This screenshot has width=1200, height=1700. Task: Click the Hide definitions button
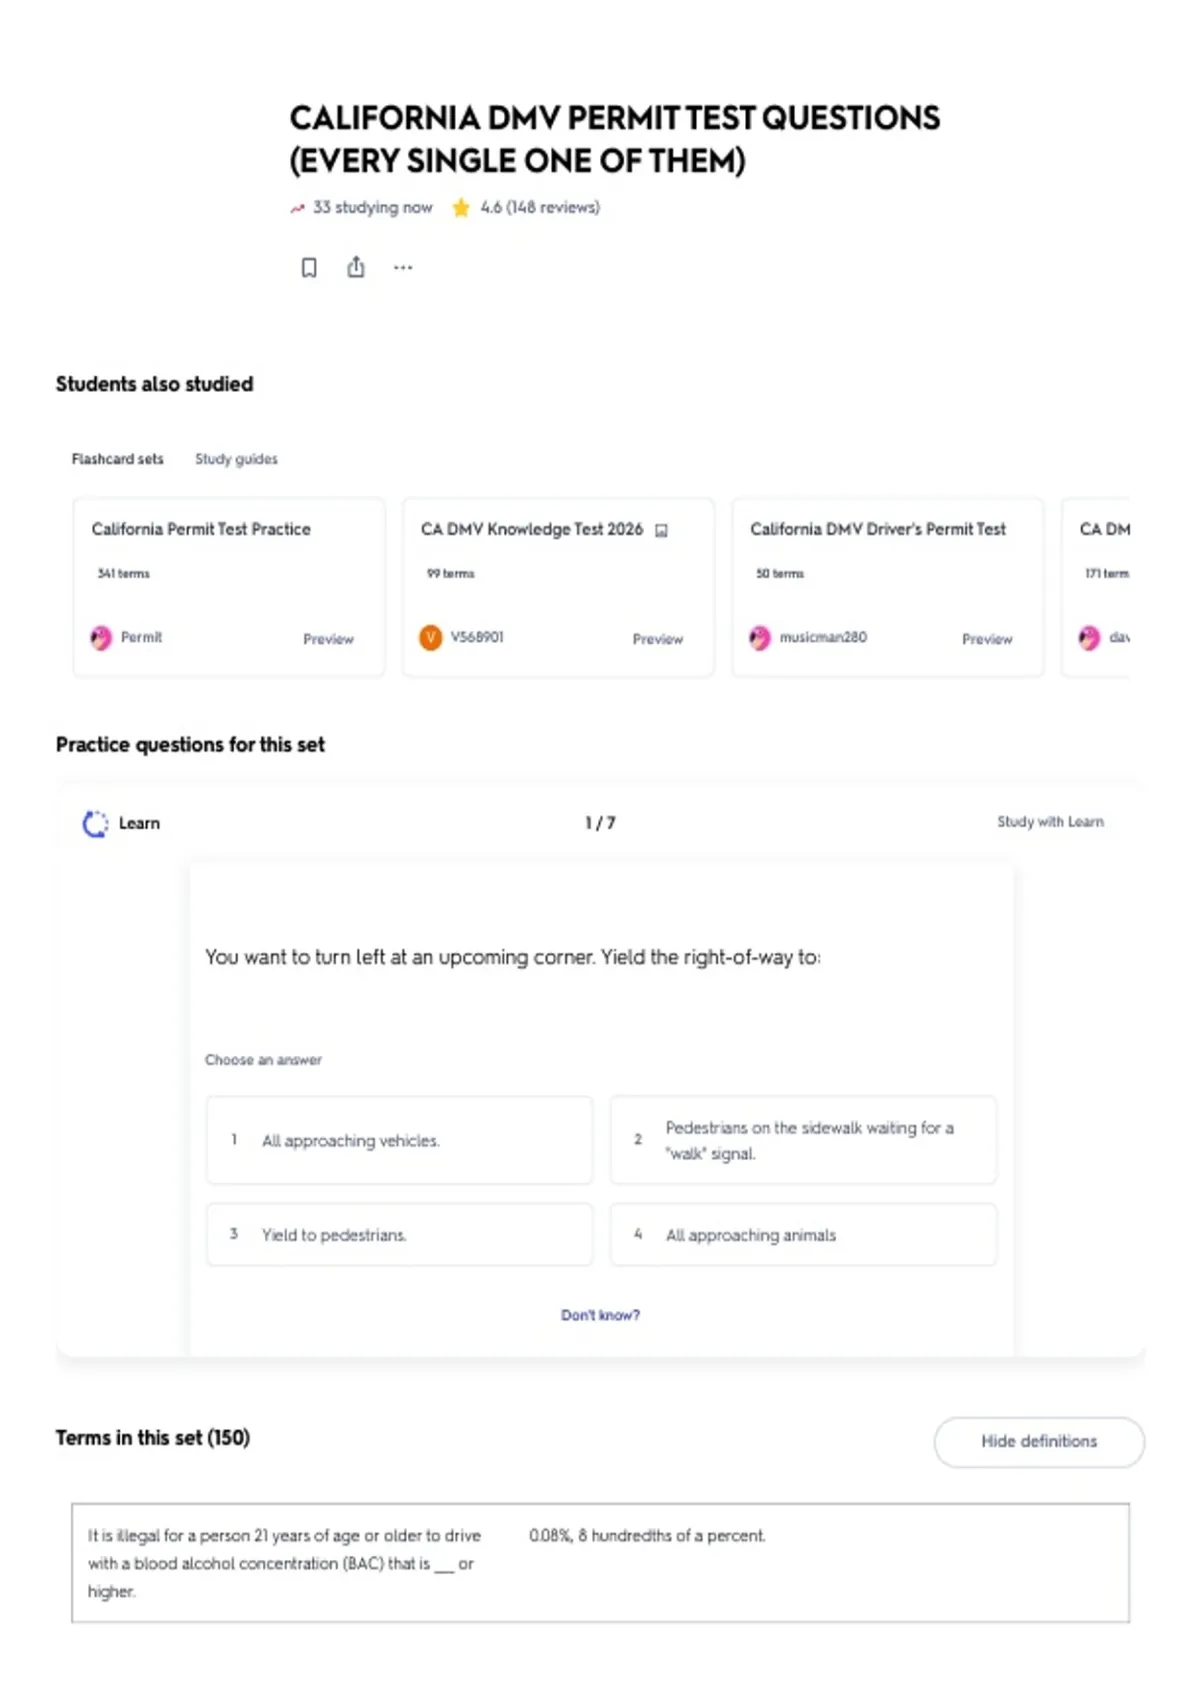pos(1039,1442)
